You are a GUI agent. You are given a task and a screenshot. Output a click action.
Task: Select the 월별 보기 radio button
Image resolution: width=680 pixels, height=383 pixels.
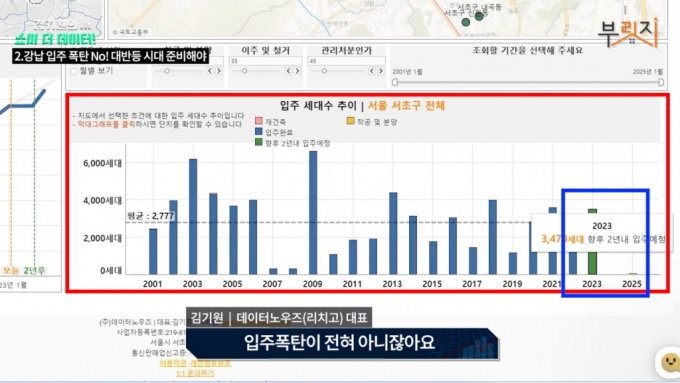click(x=73, y=71)
